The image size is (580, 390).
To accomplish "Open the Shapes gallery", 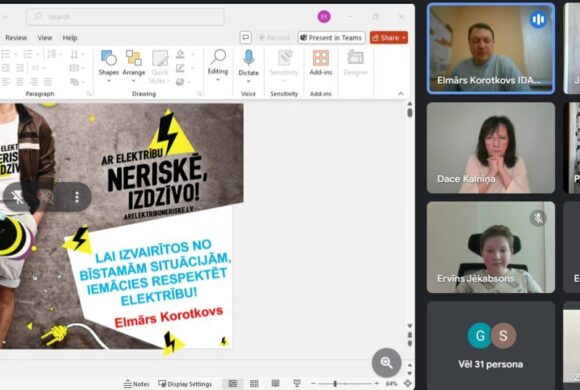I will coord(108,63).
